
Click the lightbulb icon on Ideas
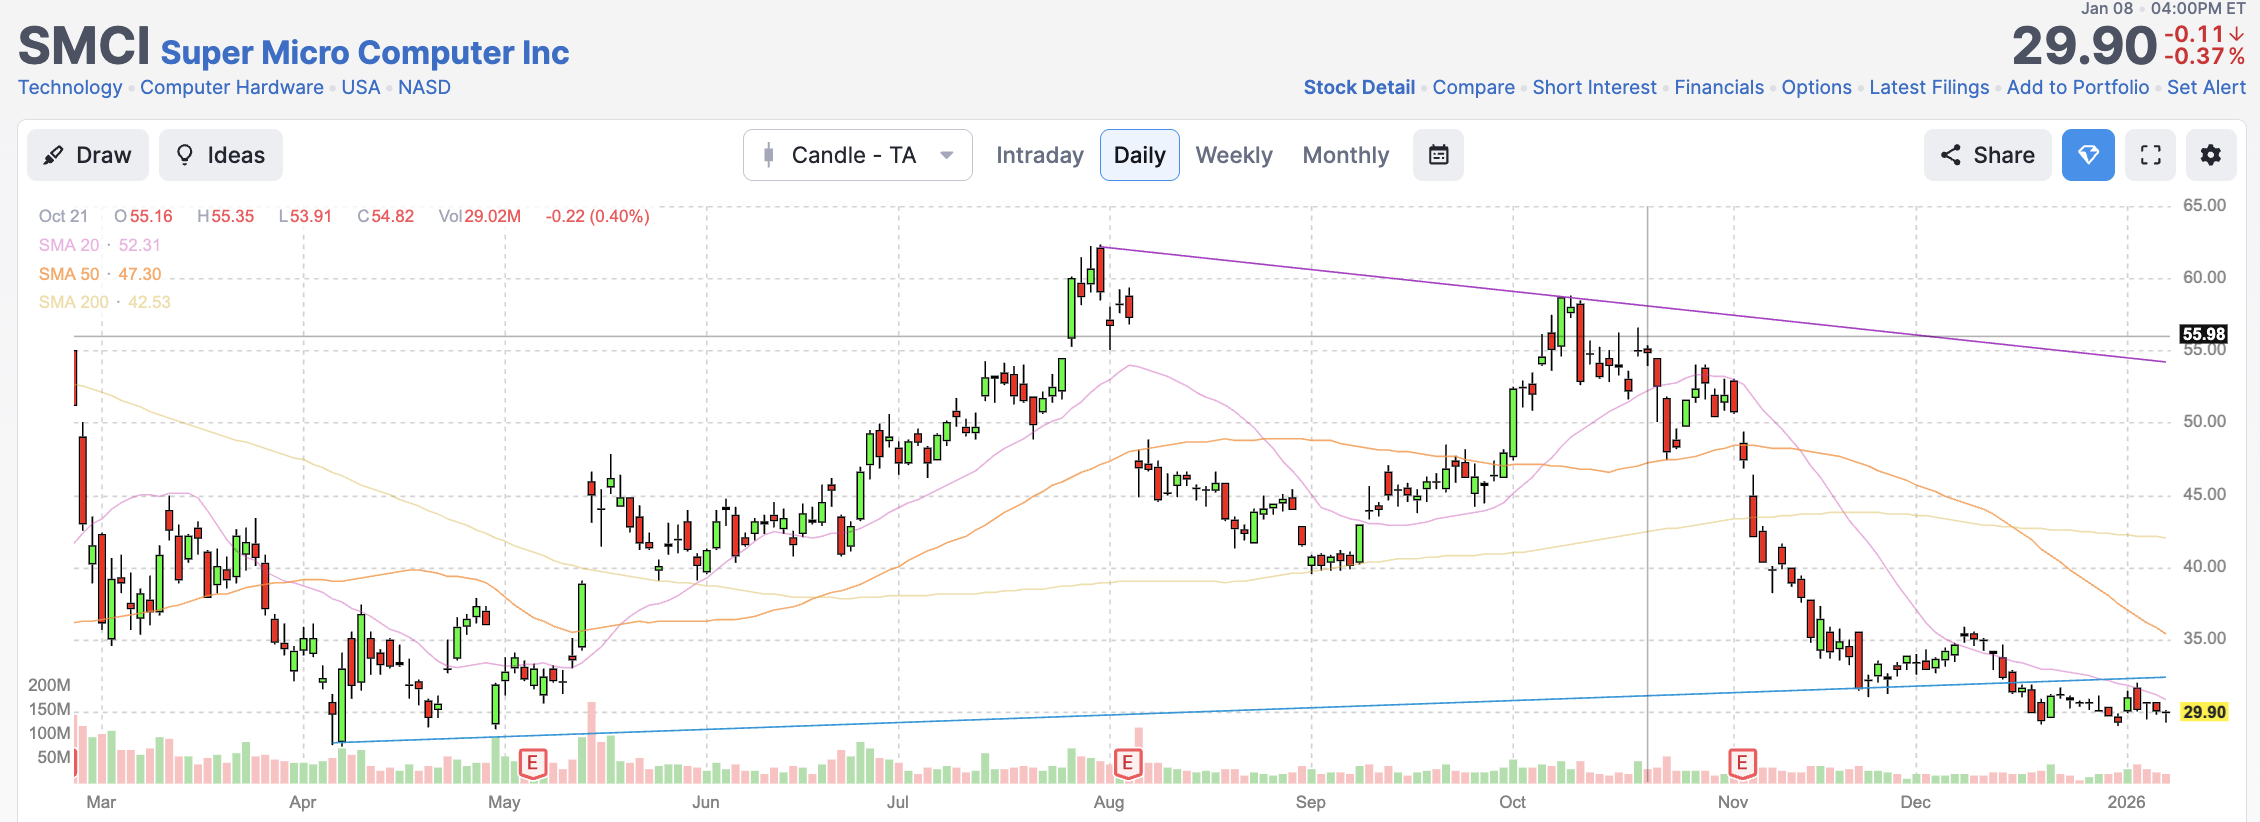184,155
